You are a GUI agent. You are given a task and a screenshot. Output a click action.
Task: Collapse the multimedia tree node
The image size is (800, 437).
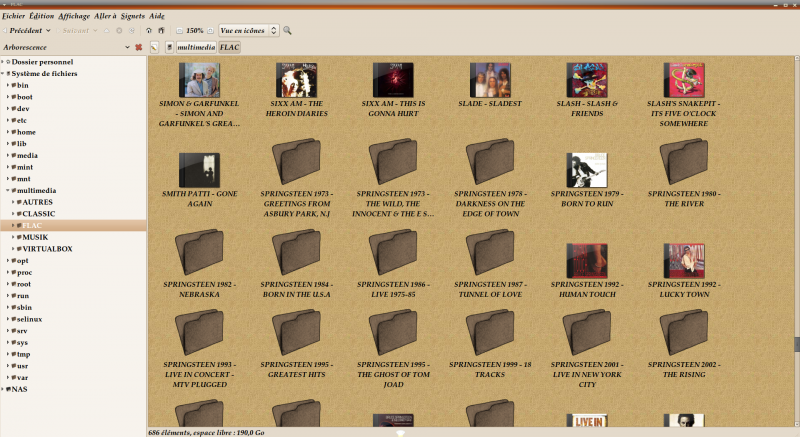pos(8,190)
